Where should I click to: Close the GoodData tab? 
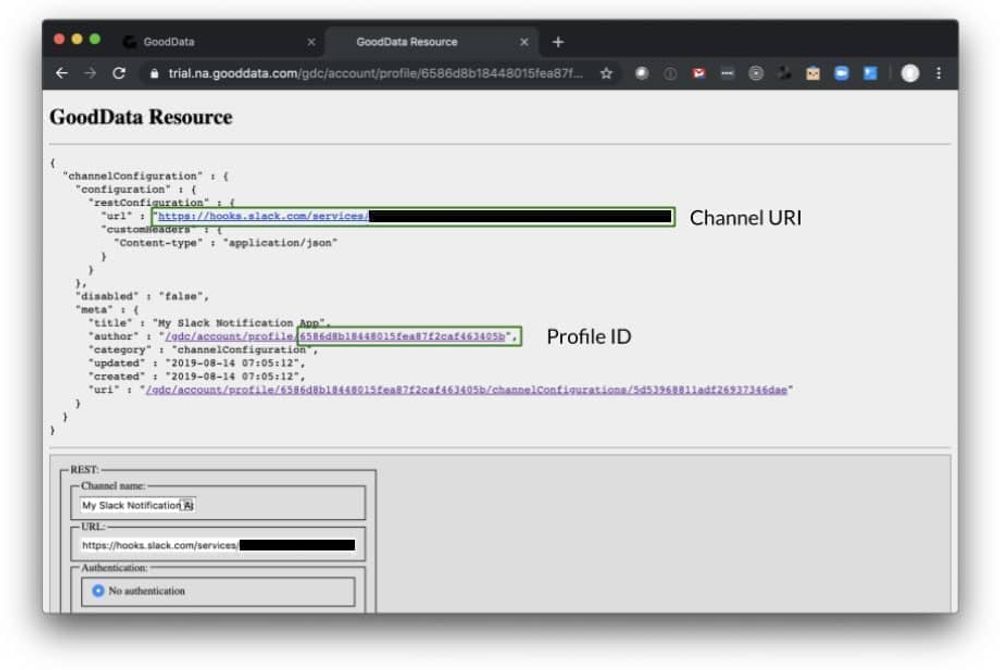[311, 42]
